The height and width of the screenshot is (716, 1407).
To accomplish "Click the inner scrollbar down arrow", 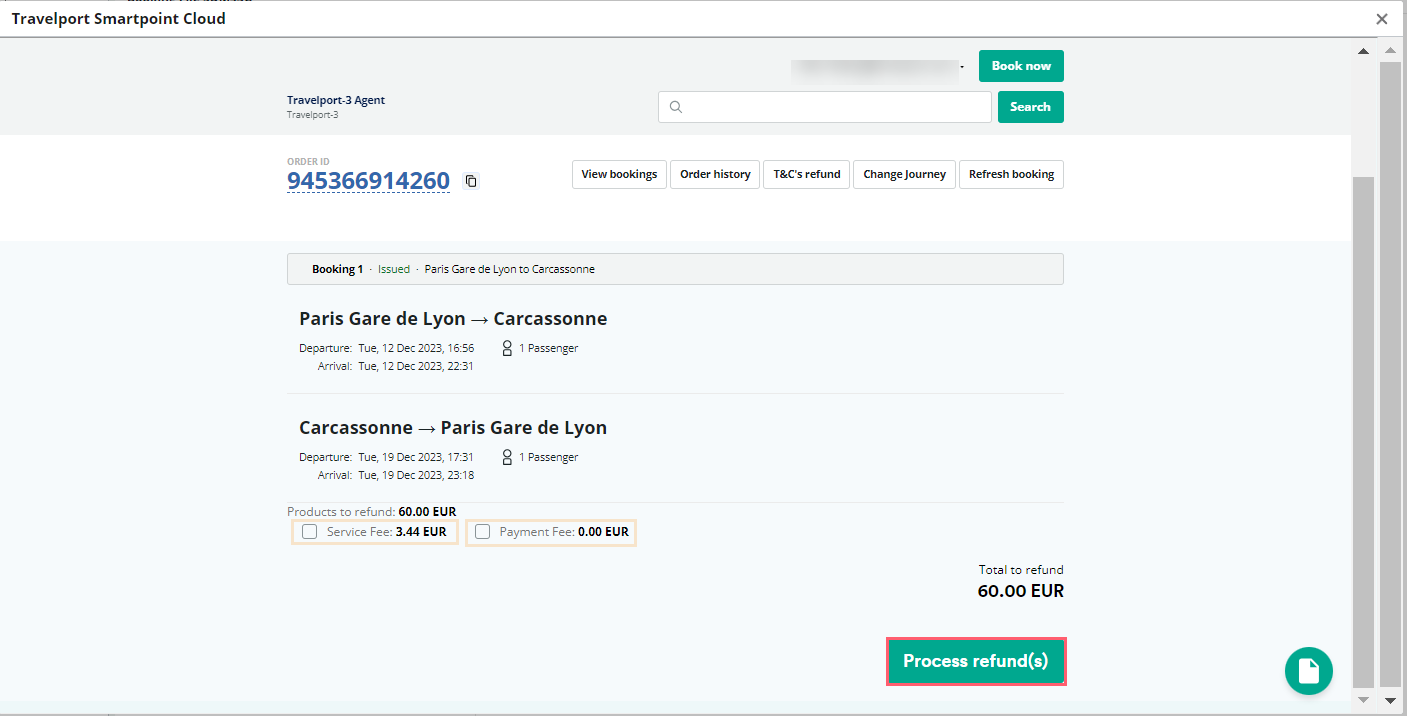I will point(1362,698).
